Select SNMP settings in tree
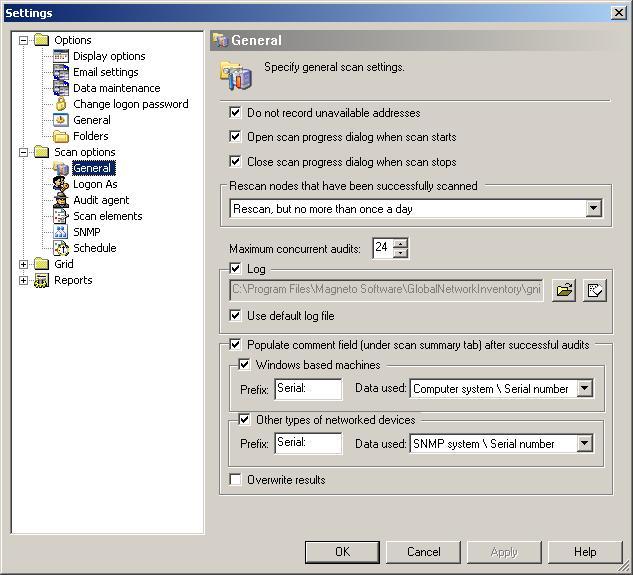Screen dimensions: 633x575 coord(87,232)
